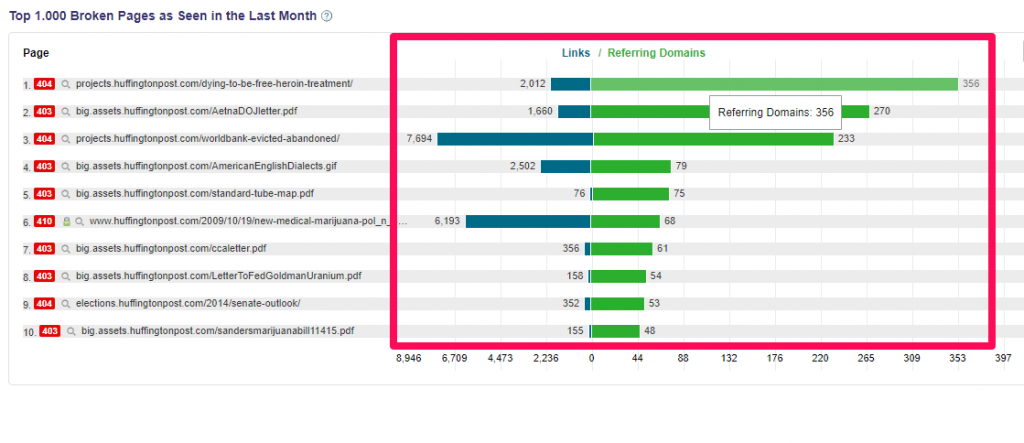1024x443 pixels.
Task: Click the 403 badge beside standard-tube-map.pdf
Action: pos(44,193)
